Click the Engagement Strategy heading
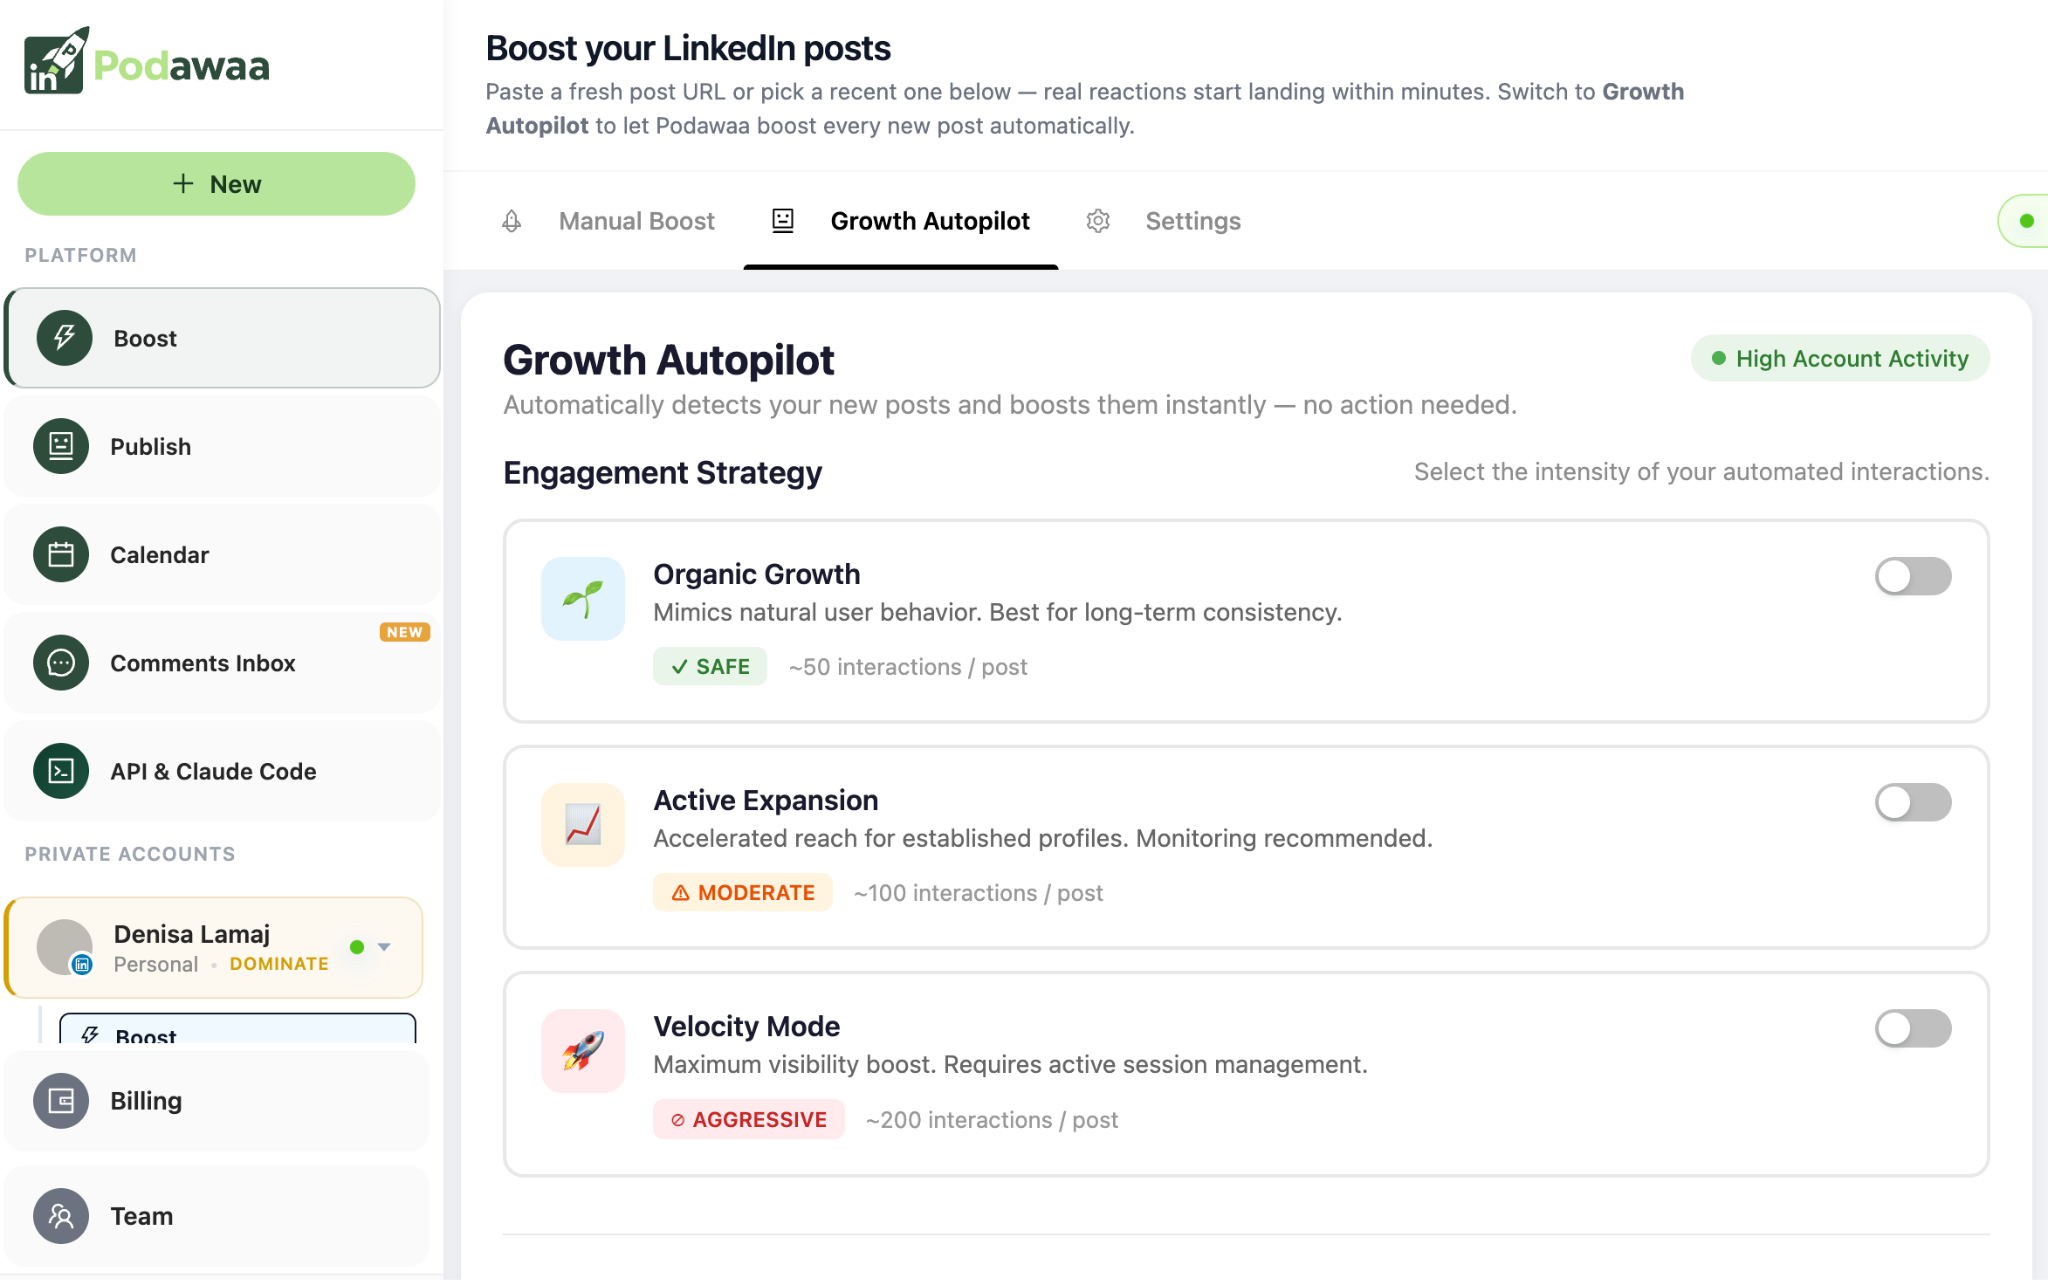The height and width of the screenshot is (1280, 2048). click(663, 472)
